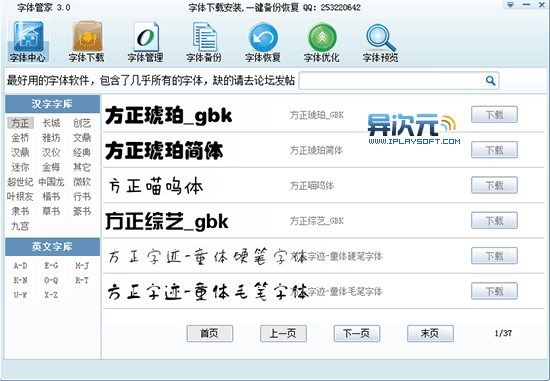Select the 楷书 font category
This screenshot has height=381, width=550.
(x=51, y=196)
